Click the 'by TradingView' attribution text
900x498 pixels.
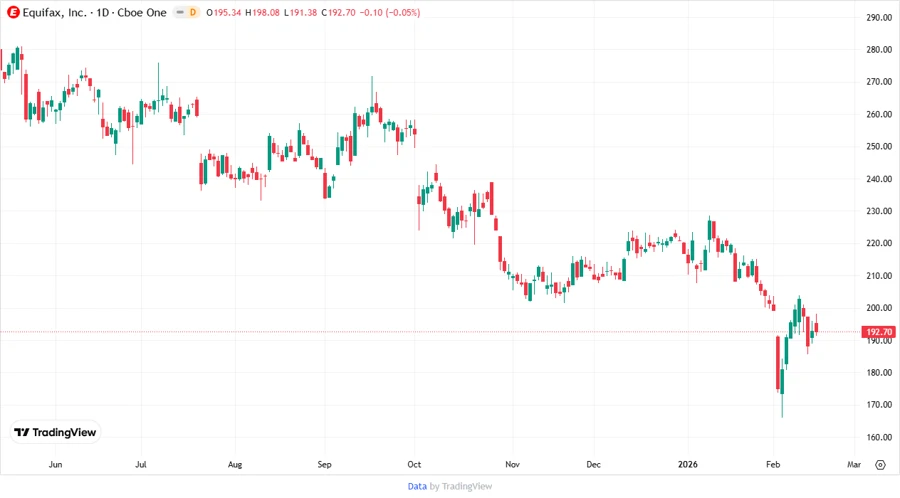click(x=461, y=487)
